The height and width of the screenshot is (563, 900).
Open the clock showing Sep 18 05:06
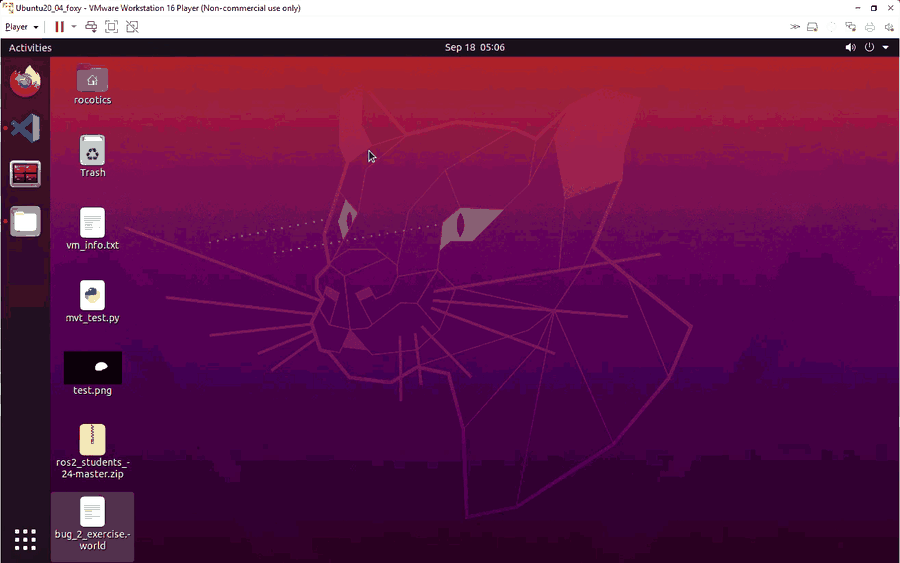pyautogui.click(x=475, y=48)
